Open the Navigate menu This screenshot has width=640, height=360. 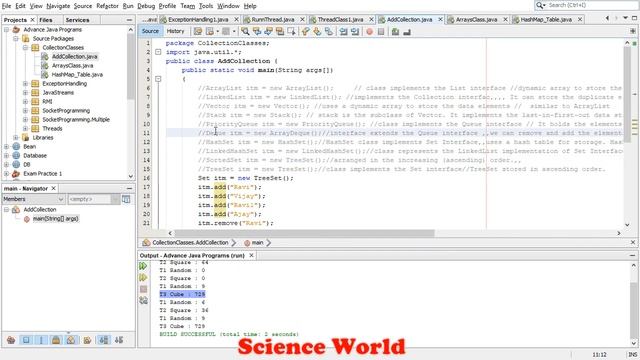click(x=58, y=6)
